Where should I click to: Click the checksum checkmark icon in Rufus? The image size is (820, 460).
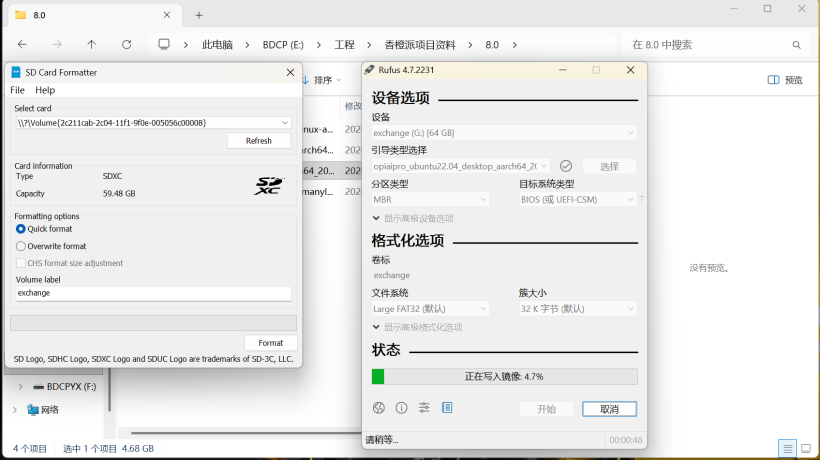566,166
